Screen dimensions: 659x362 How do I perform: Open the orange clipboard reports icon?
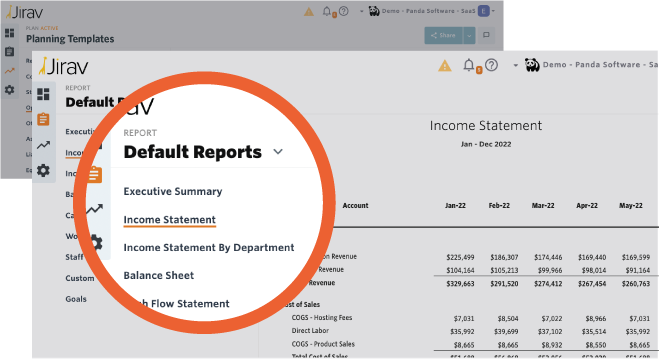(x=43, y=119)
